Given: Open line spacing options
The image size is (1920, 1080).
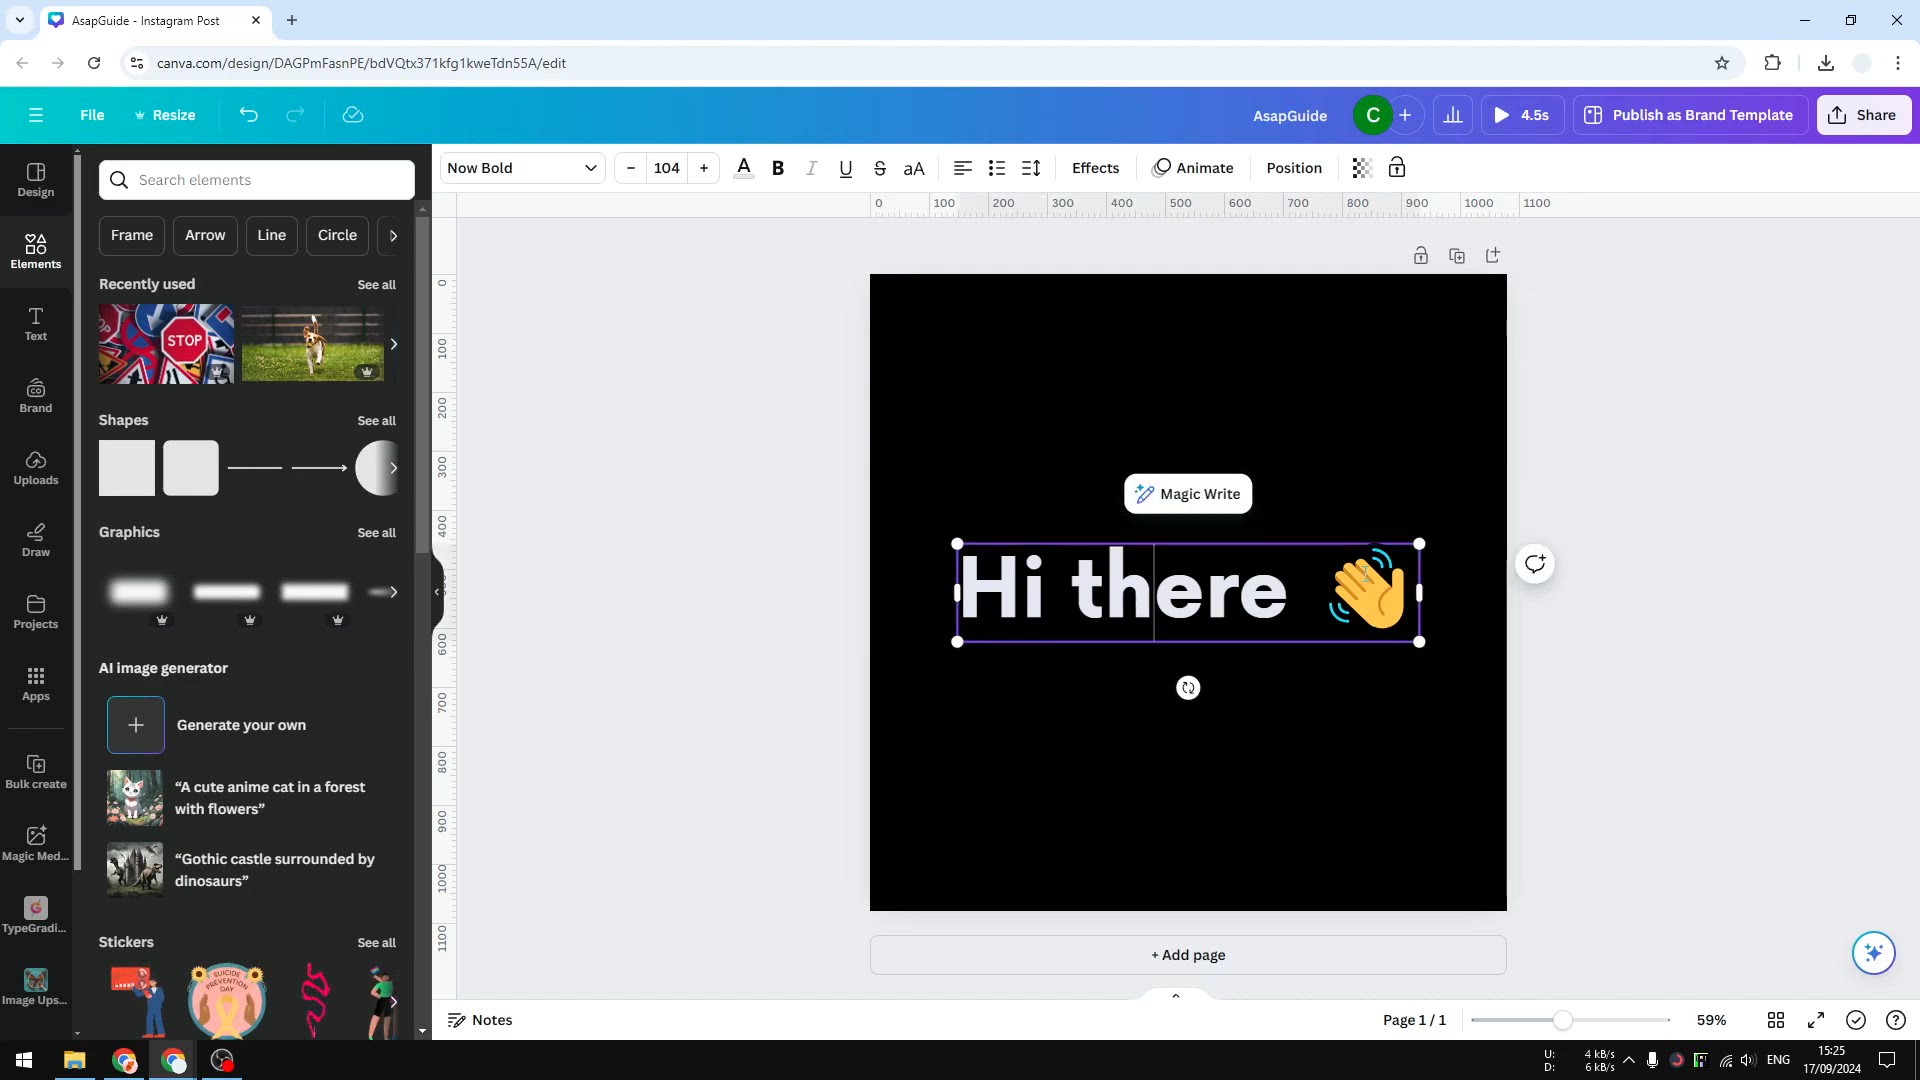Looking at the screenshot, I should click(x=1031, y=168).
